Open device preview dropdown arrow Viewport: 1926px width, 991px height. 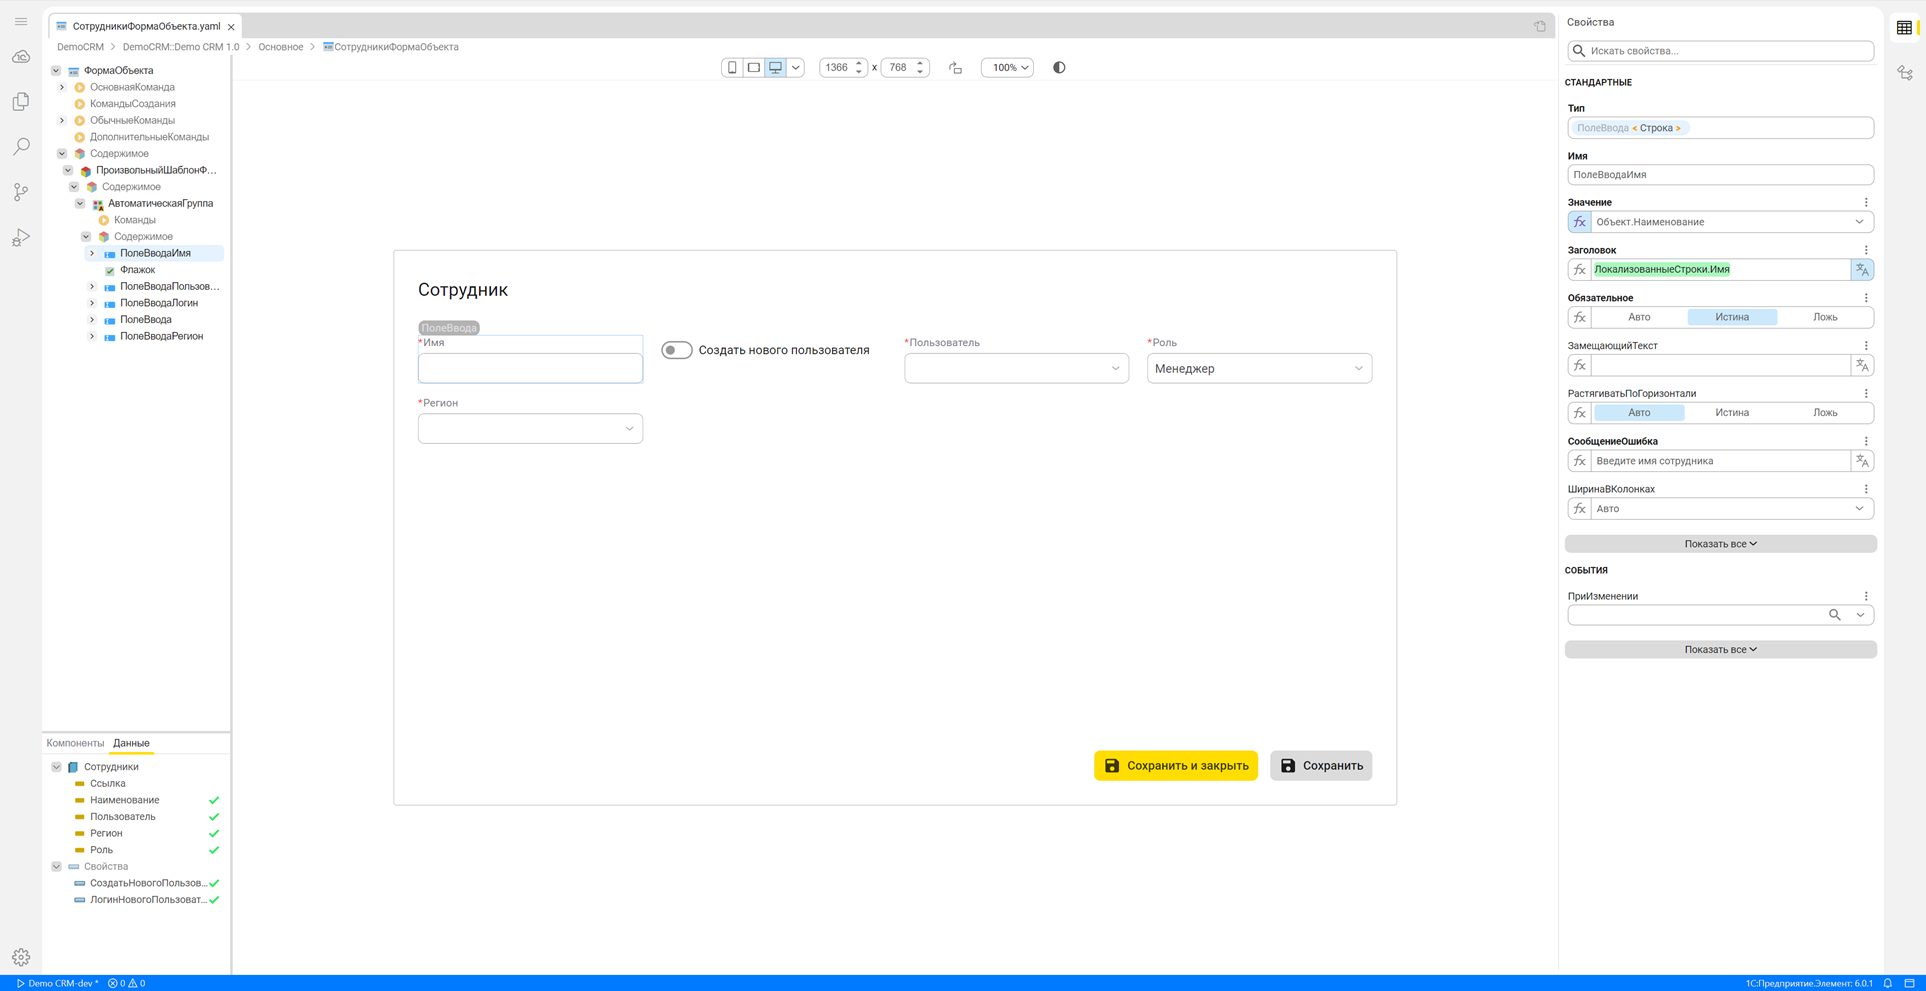(796, 68)
